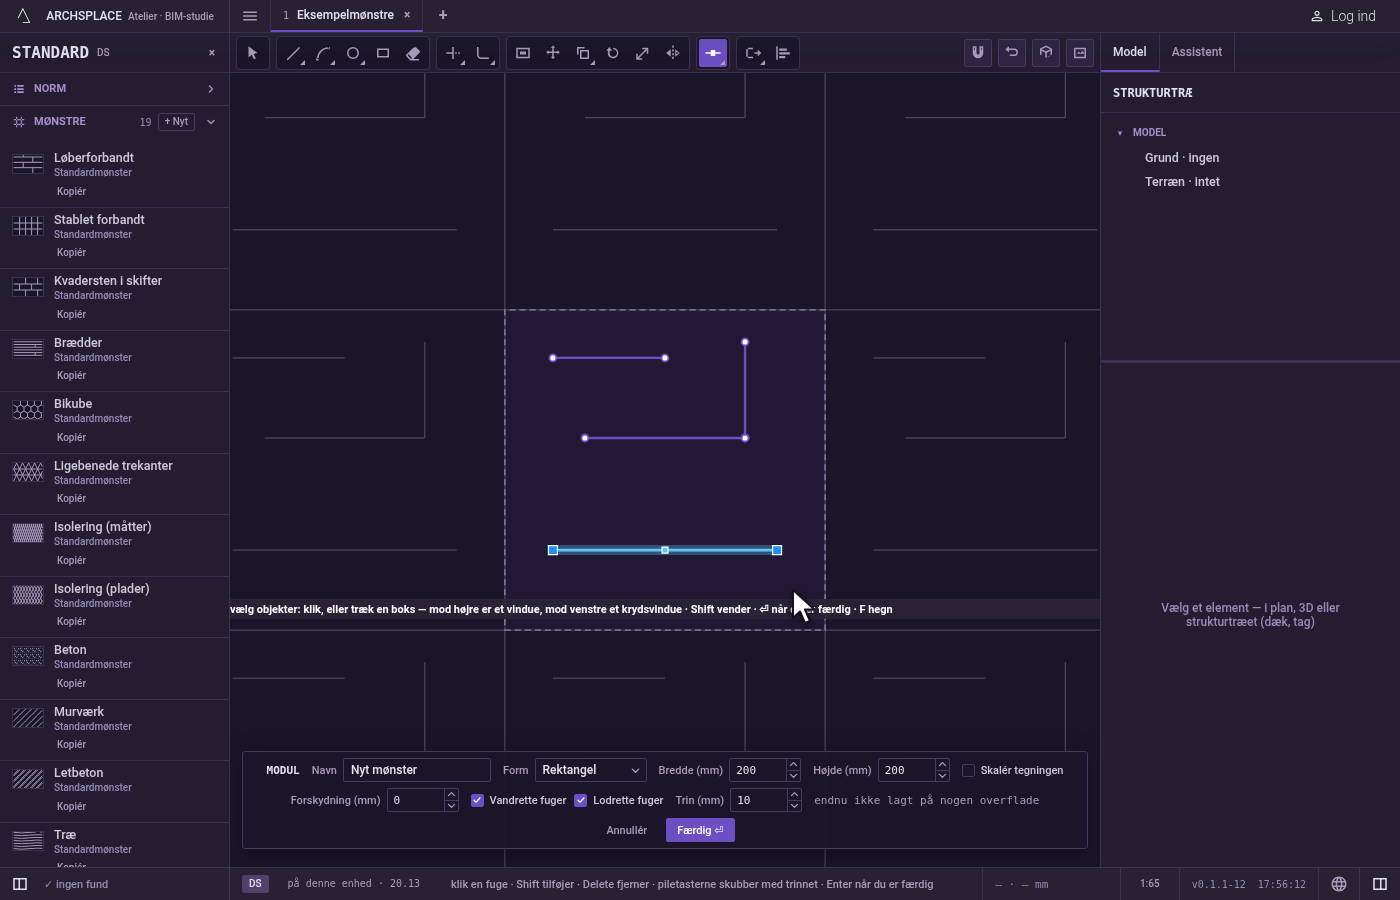Toggle left sidebar panel icon in status bar
This screenshot has height=900, width=1400.
point(19,884)
